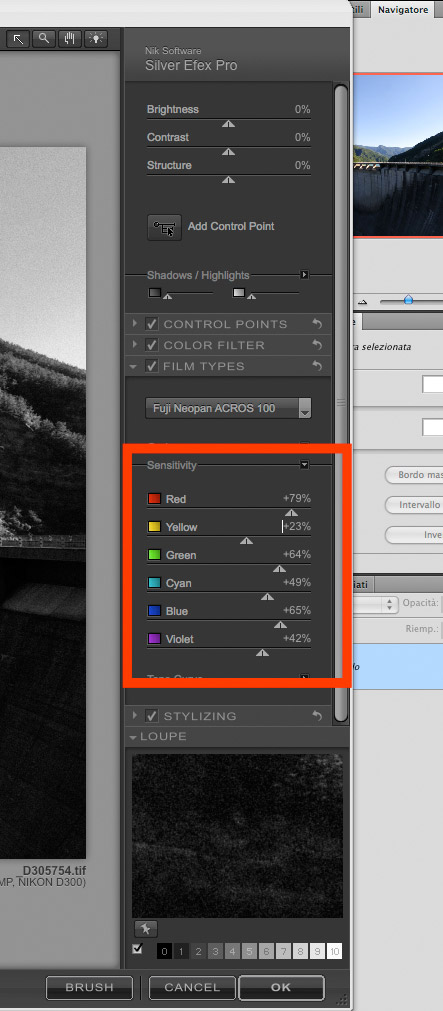Click the Add Control Point label

[x=231, y=226]
